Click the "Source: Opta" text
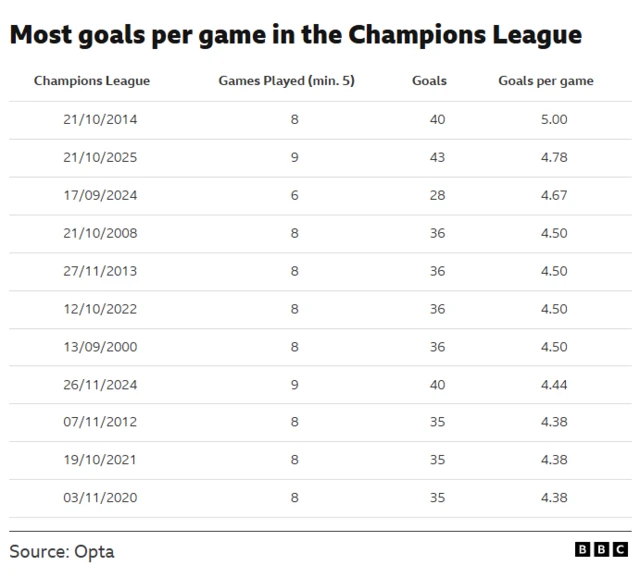 (x=62, y=551)
